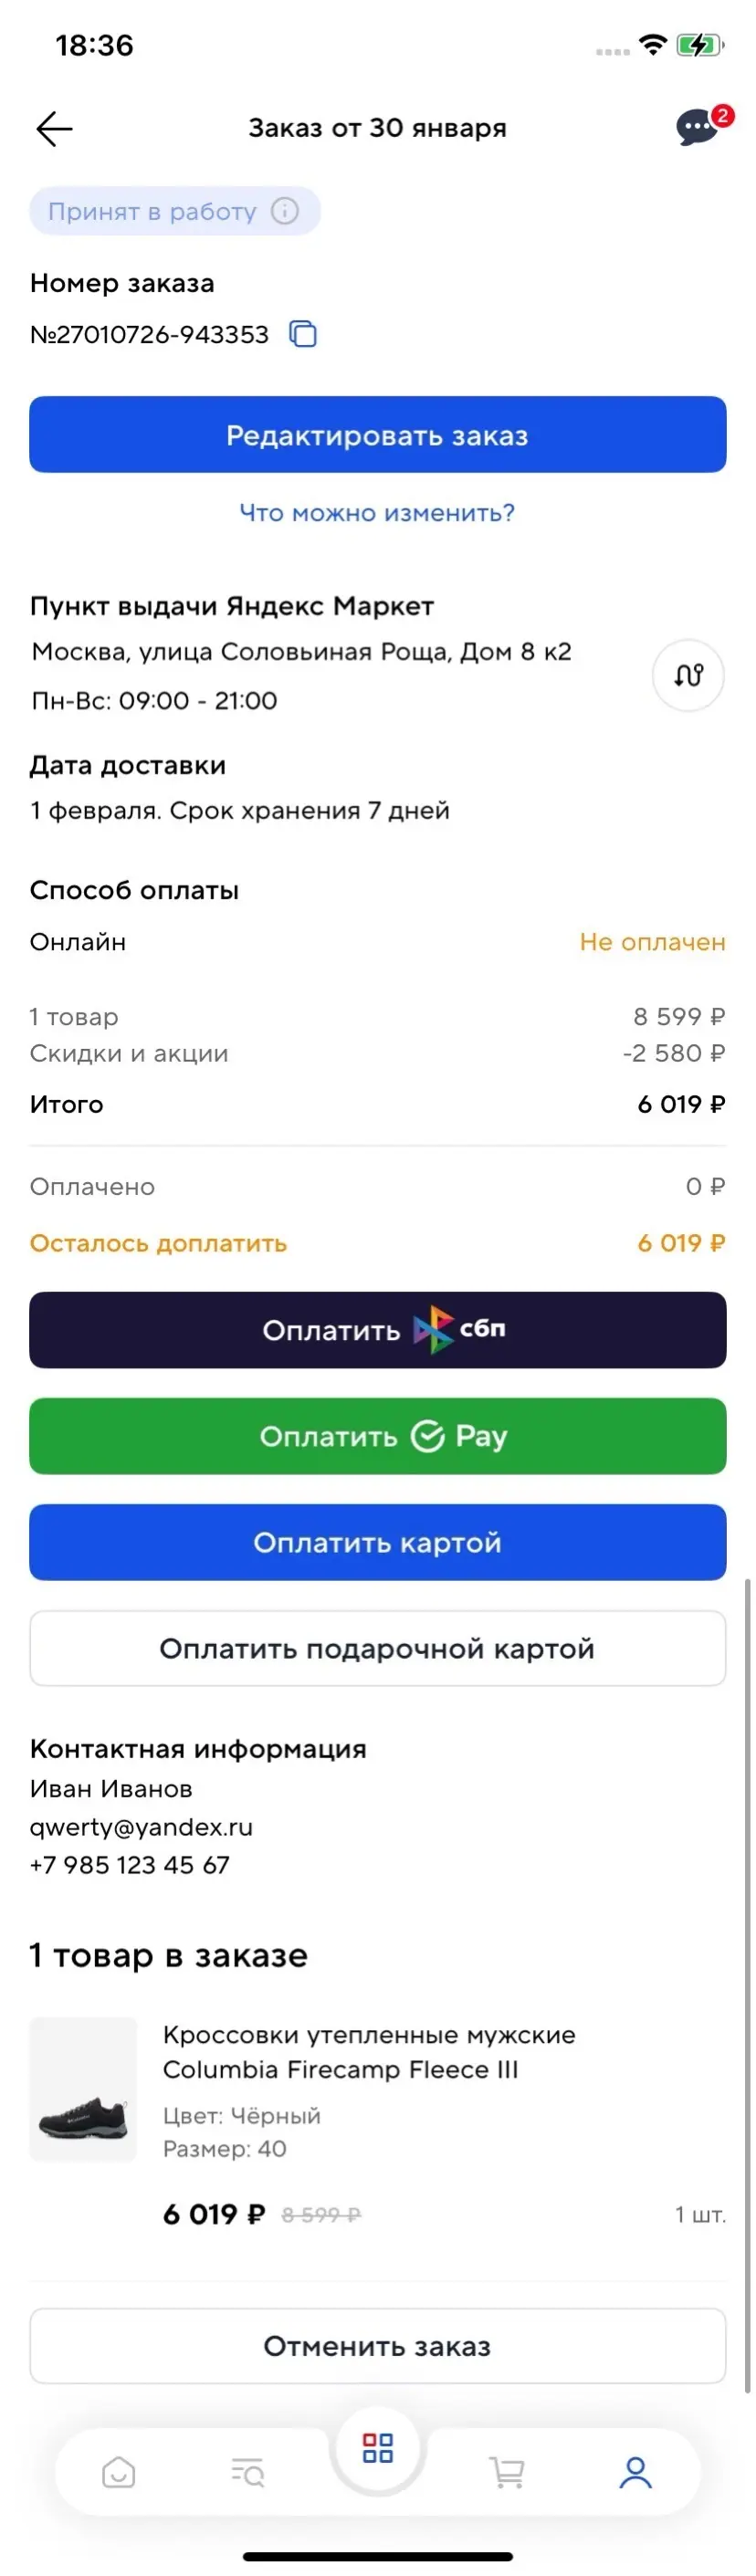Screen dimensions: 756x2576
Task: Tap 'Оплатить картой' button
Action: (x=378, y=1542)
